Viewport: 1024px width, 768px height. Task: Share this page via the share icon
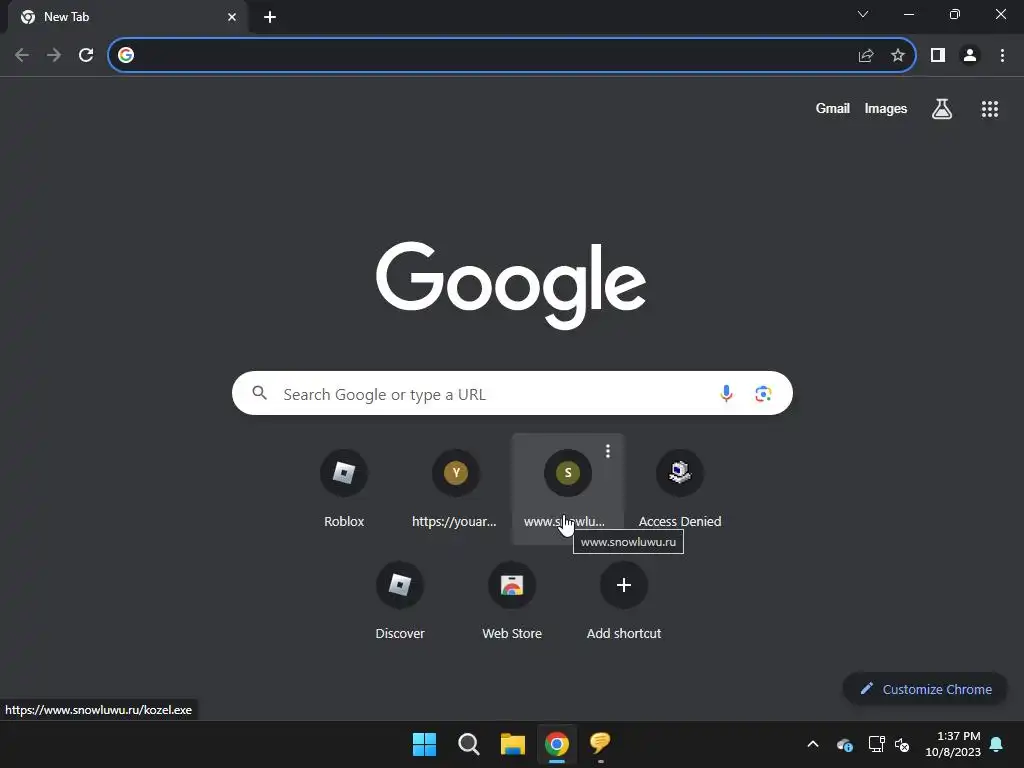tap(866, 56)
